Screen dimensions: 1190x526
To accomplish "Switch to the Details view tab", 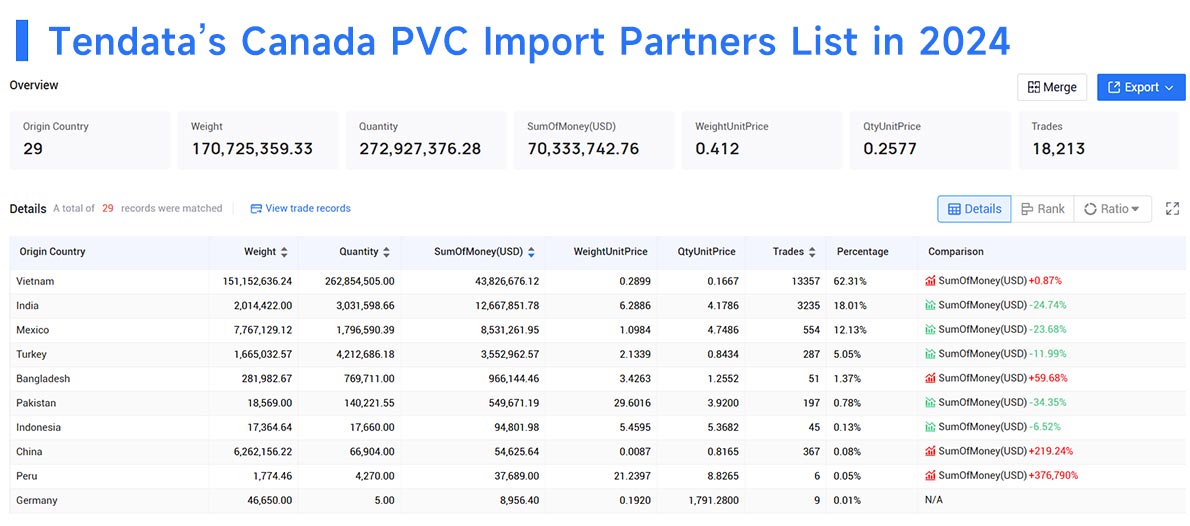I will (974, 209).
